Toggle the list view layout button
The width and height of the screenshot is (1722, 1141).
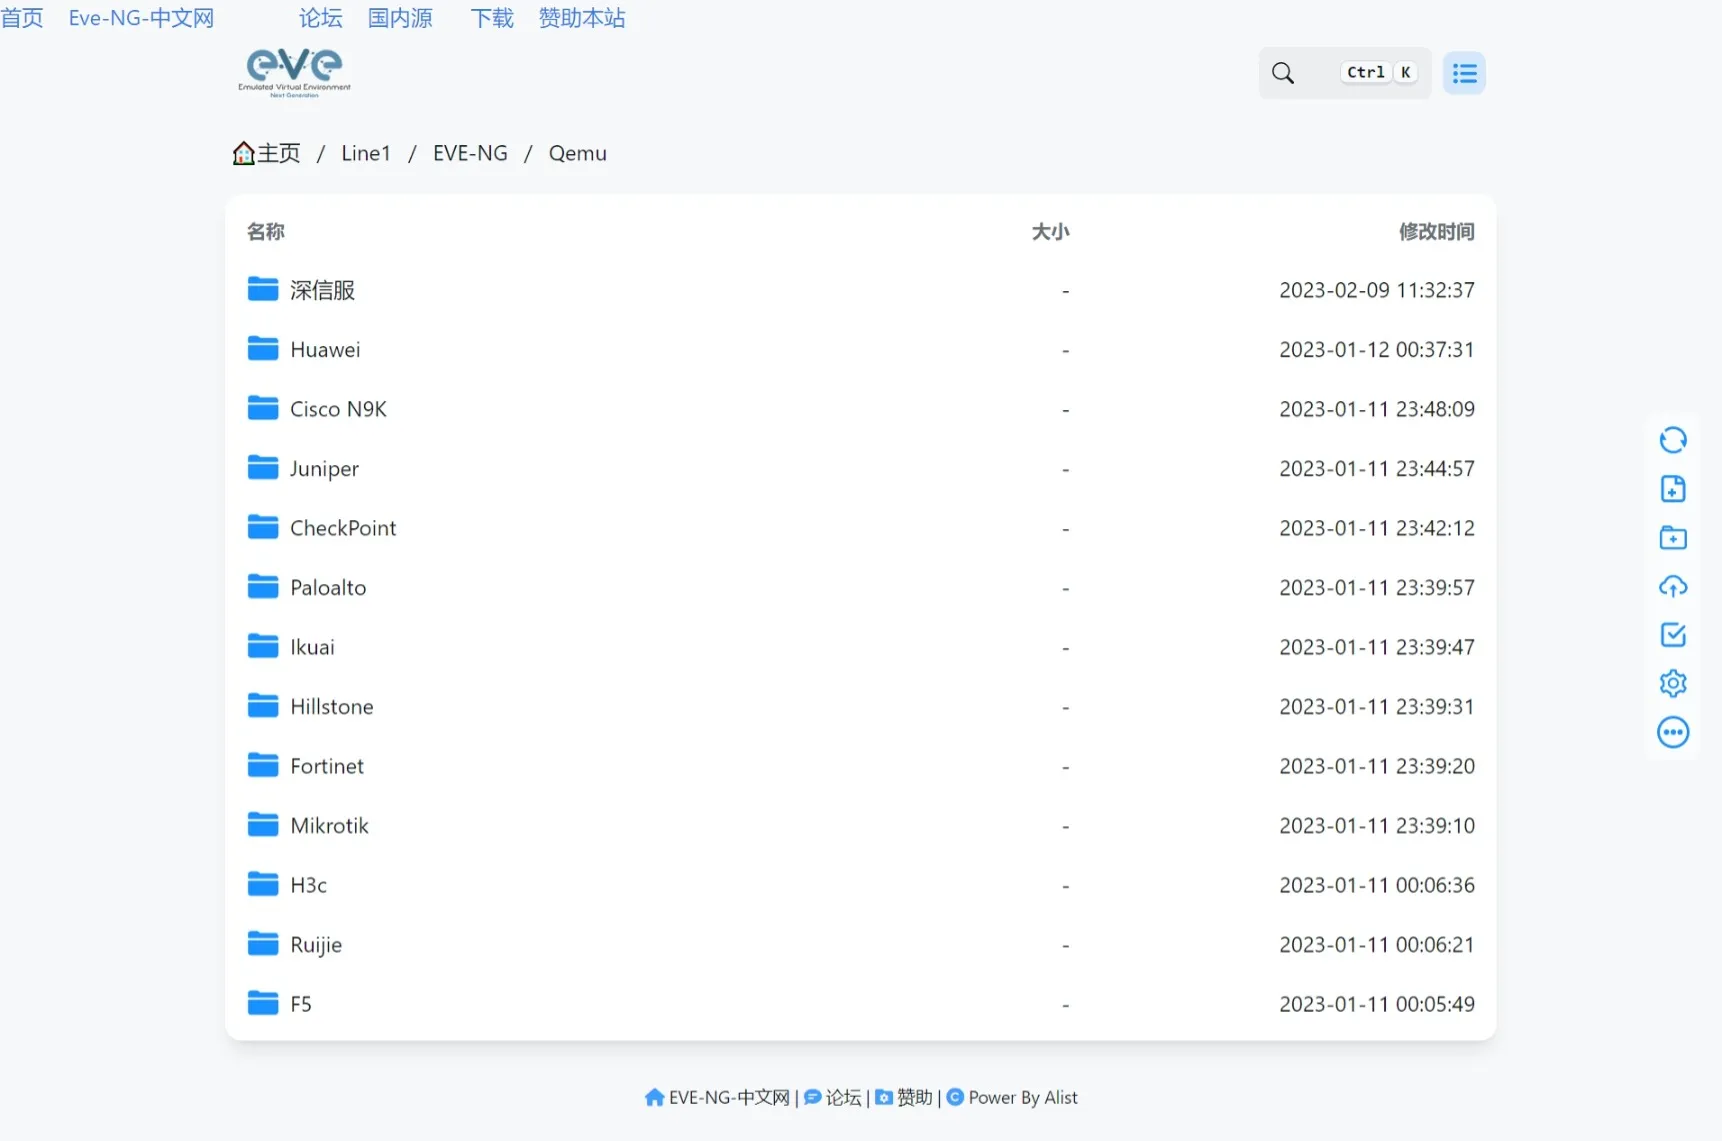pos(1463,72)
